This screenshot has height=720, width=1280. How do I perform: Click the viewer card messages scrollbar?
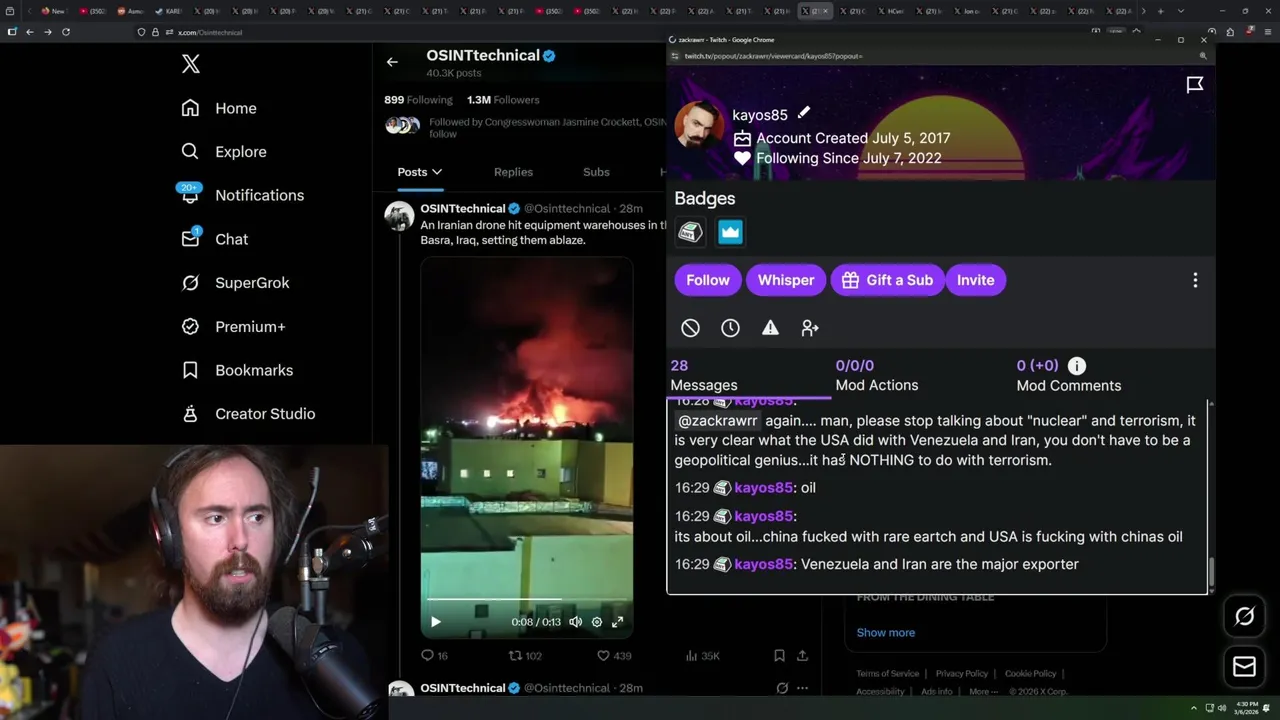coord(1211,572)
